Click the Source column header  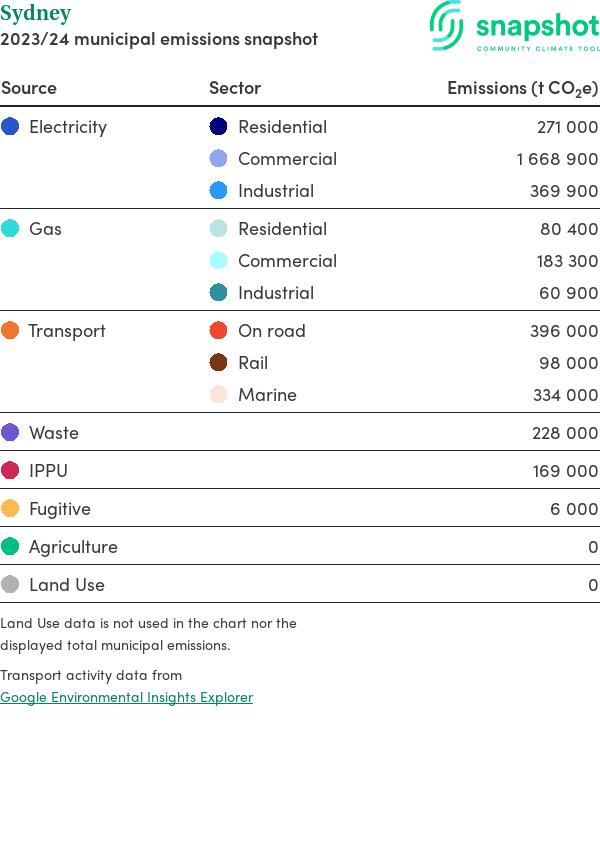click(29, 88)
